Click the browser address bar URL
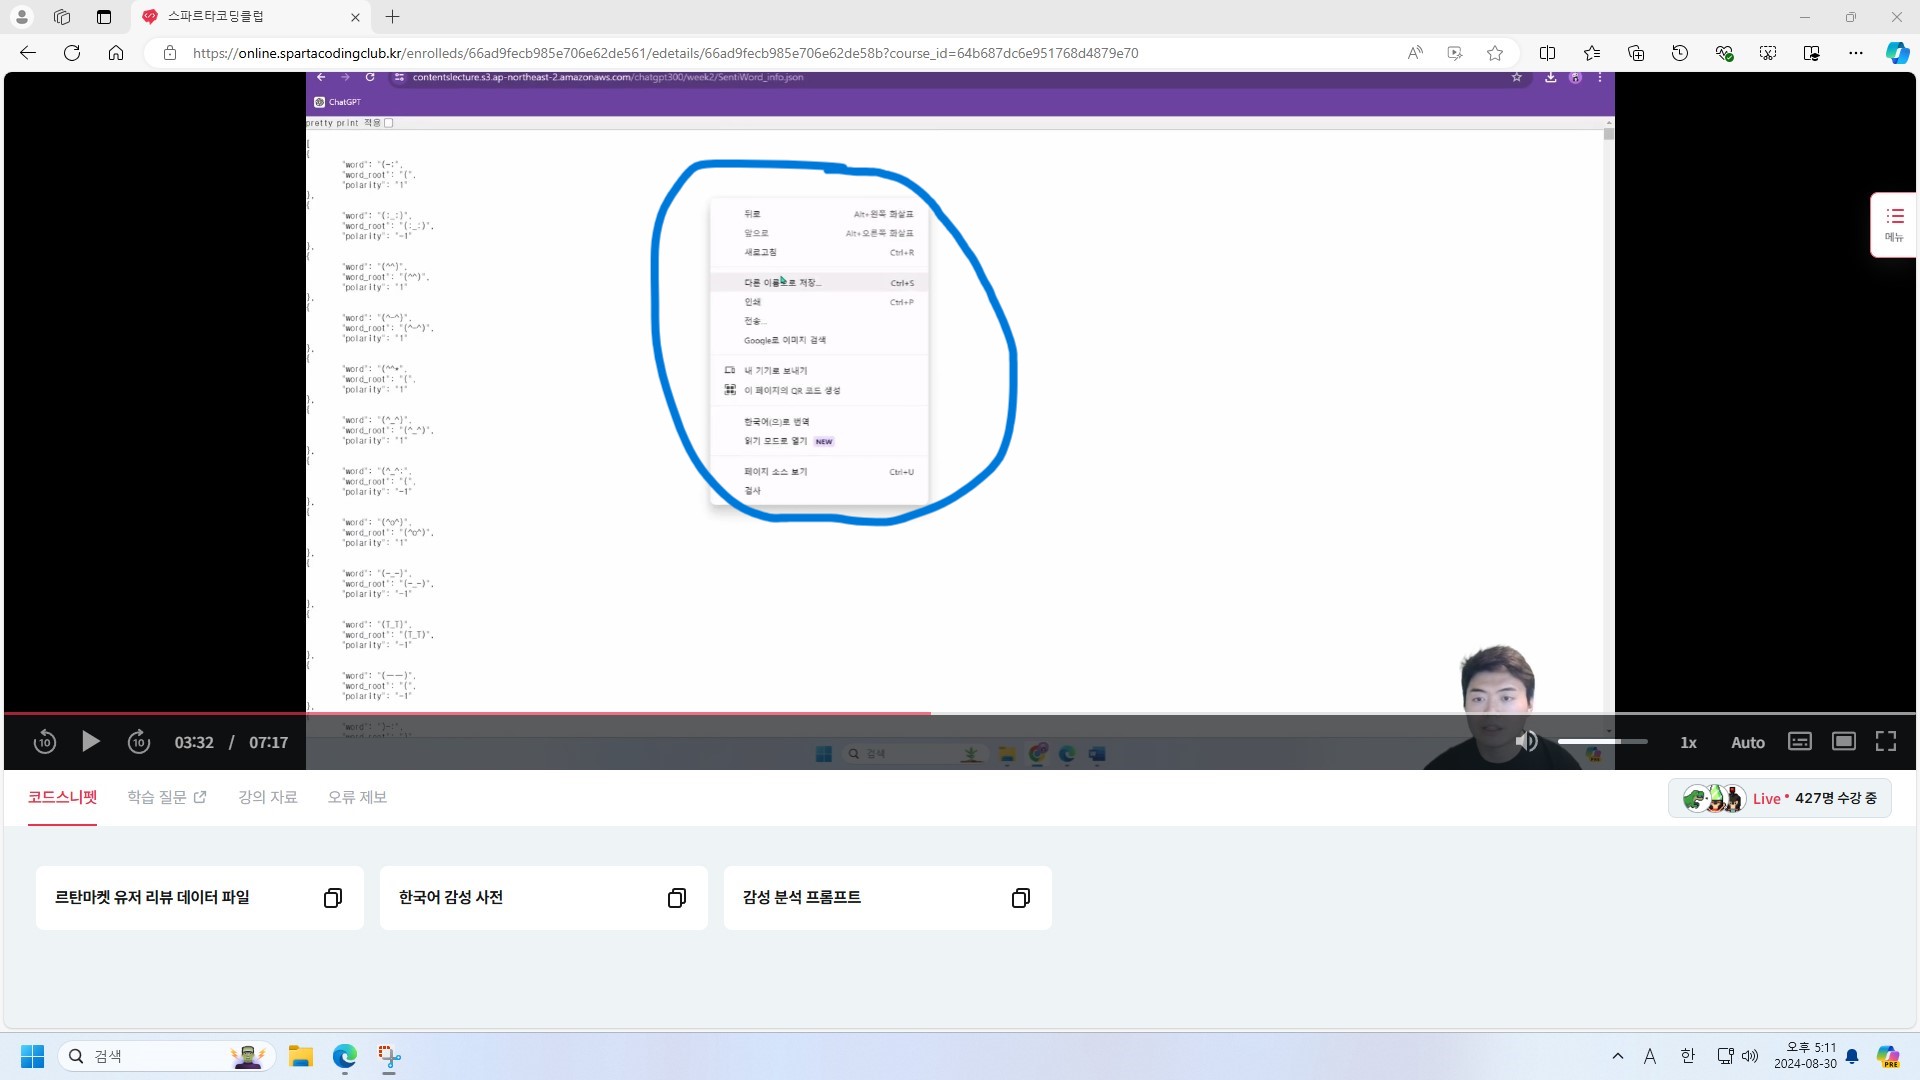This screenshot has height=1080, width=1920. (665, 53)
